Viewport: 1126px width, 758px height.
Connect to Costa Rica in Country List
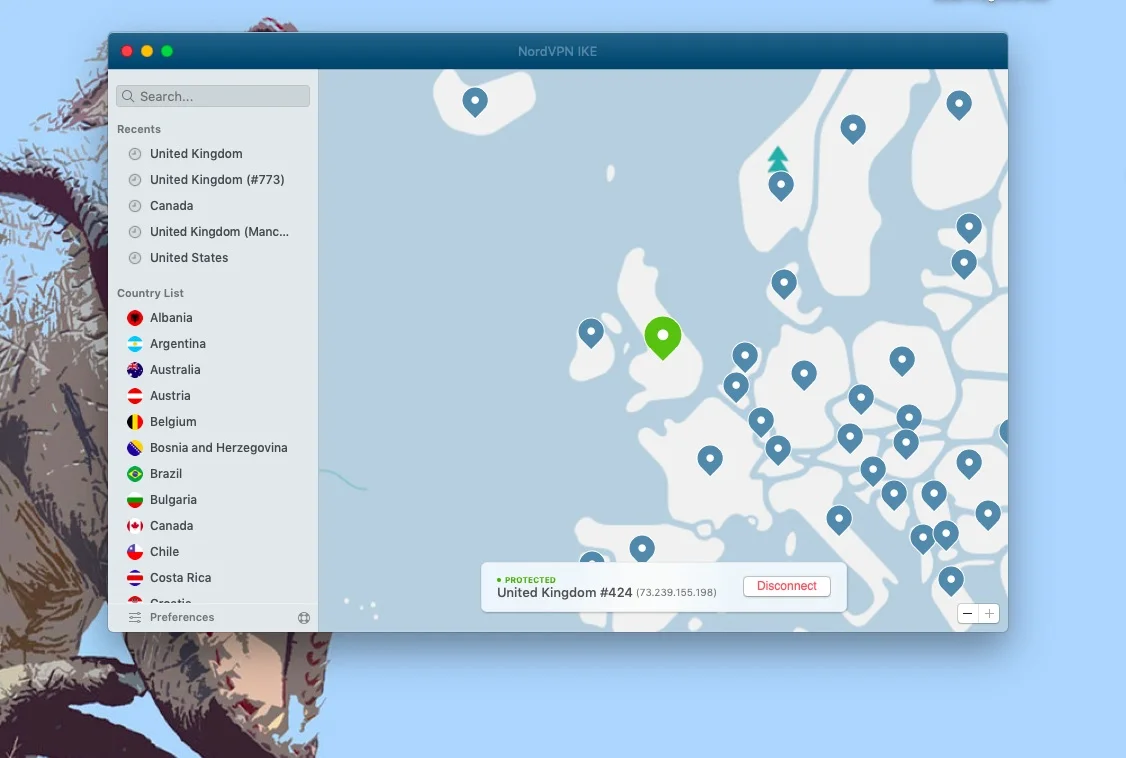(180, 578)
